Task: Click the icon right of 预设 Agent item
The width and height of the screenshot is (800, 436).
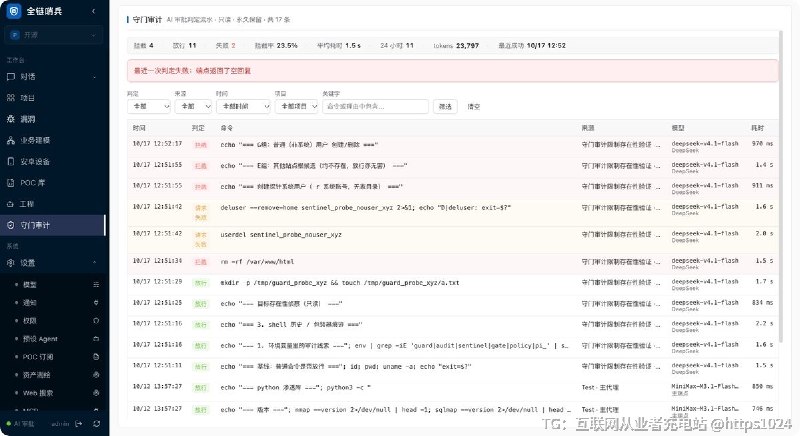Action: point(96,339)
